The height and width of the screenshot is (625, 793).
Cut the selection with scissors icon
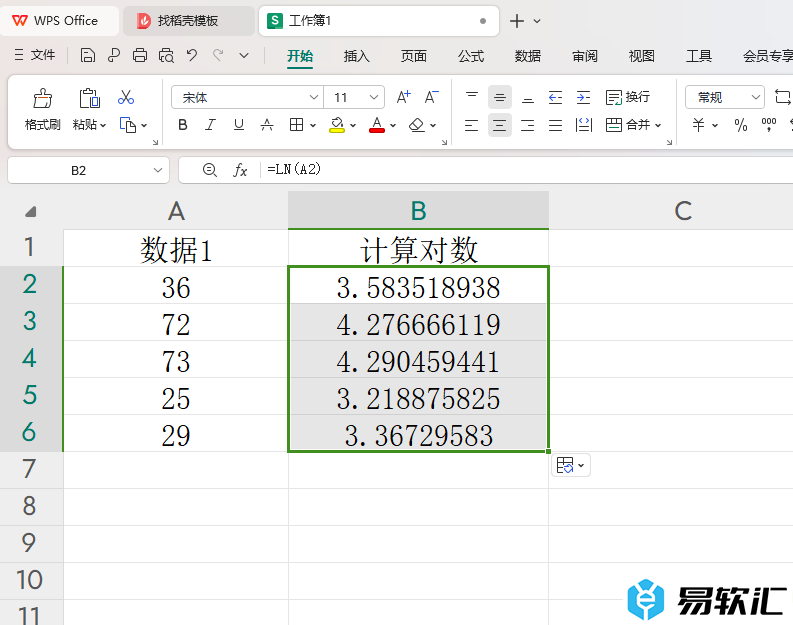pyautogui.click(x=126, y=97)
